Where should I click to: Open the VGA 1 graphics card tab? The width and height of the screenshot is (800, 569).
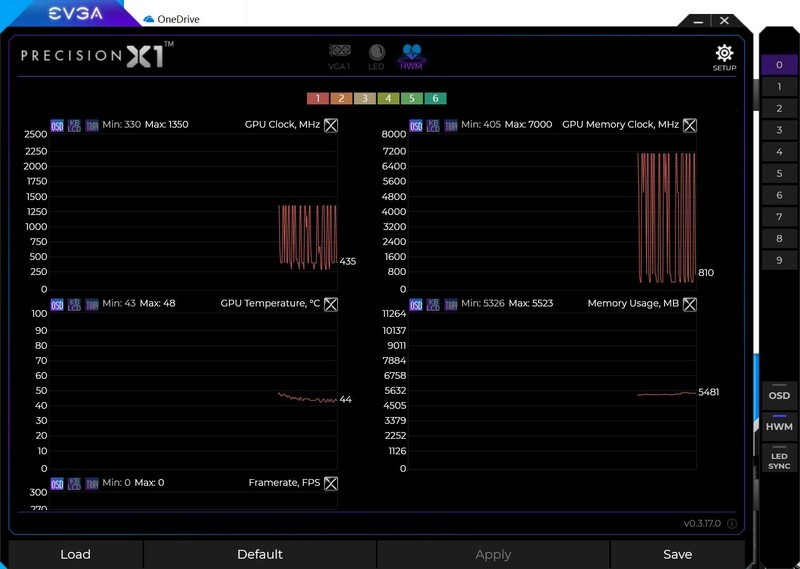coord(339,57)
